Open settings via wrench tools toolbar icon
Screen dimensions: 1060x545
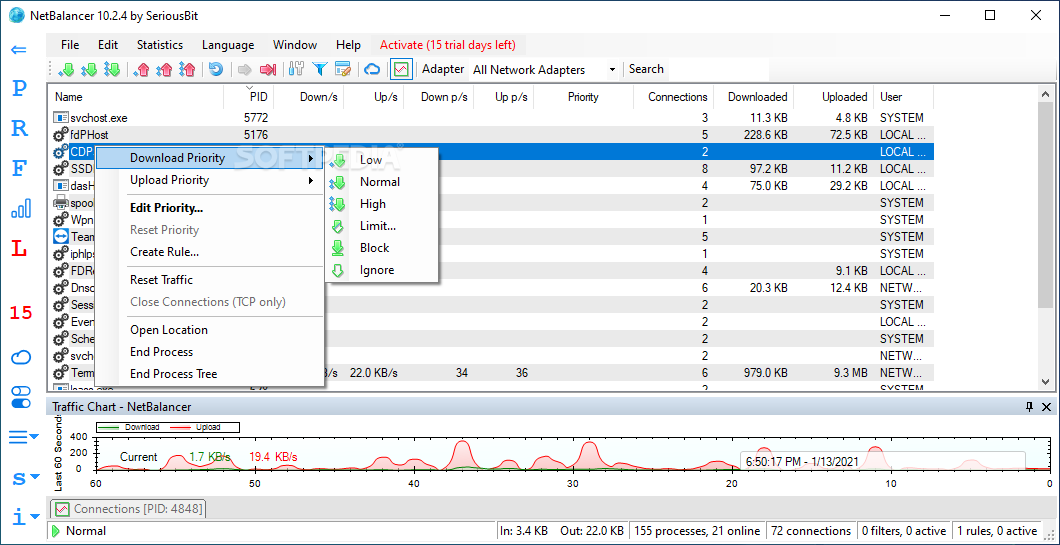tap(296, 69)
